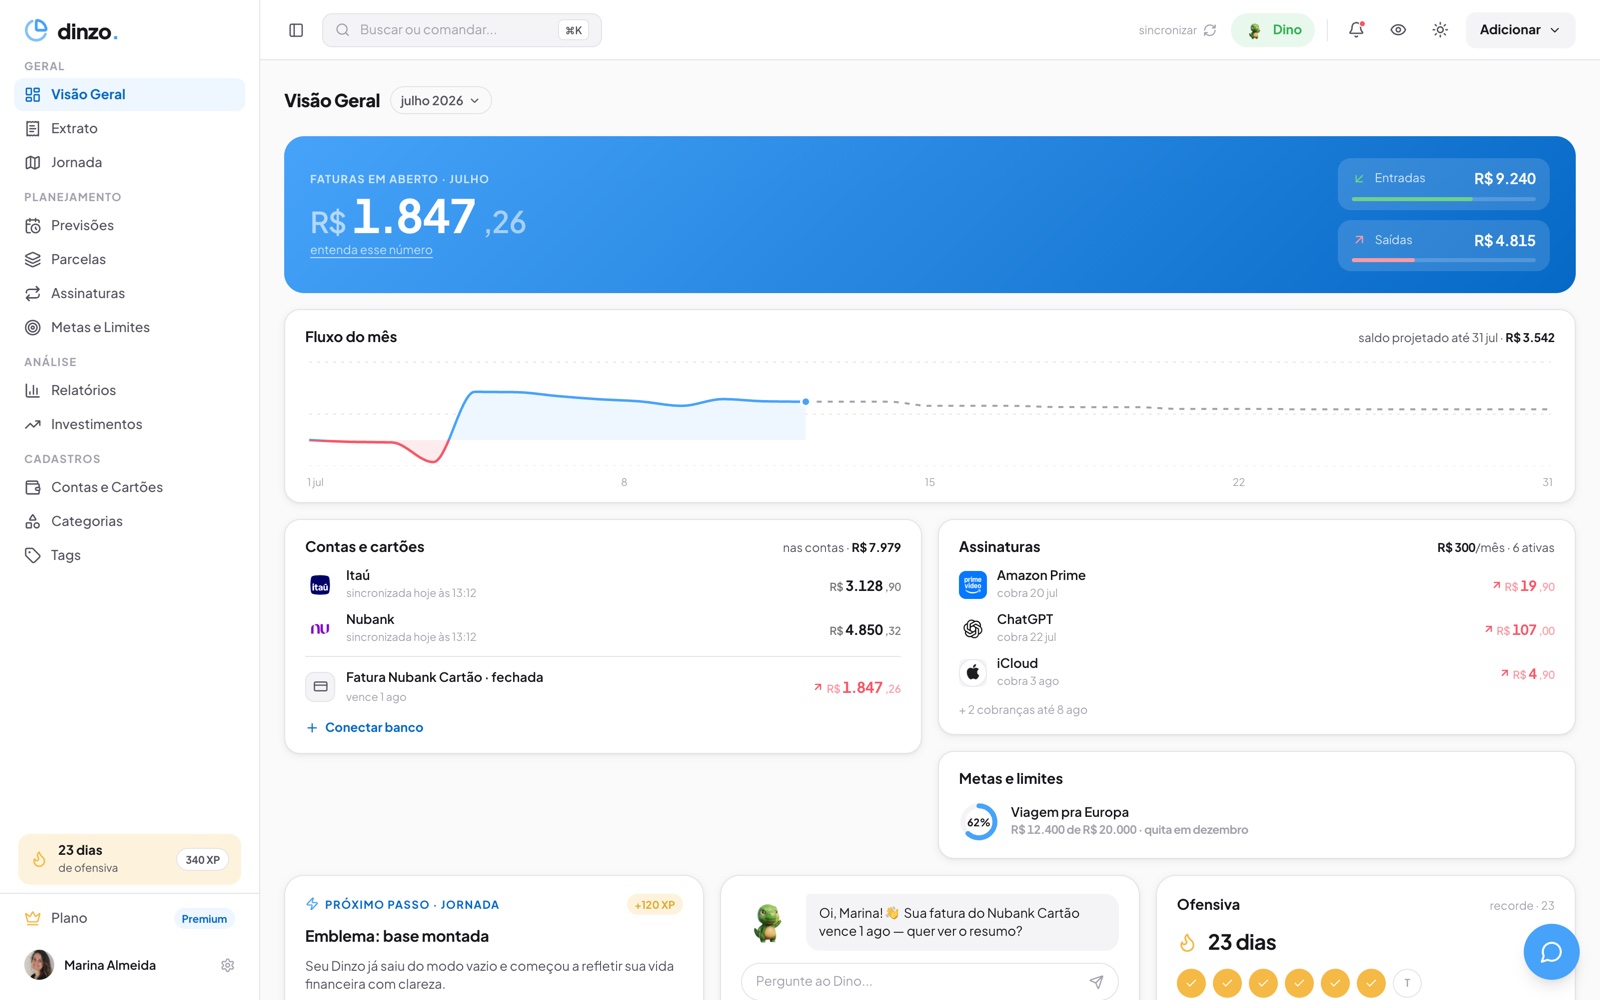Viewport: 1600px width, 1000px height.
Task: Click the dinzo logo icon
Action: pyautogui.click(x=36, y=30)
